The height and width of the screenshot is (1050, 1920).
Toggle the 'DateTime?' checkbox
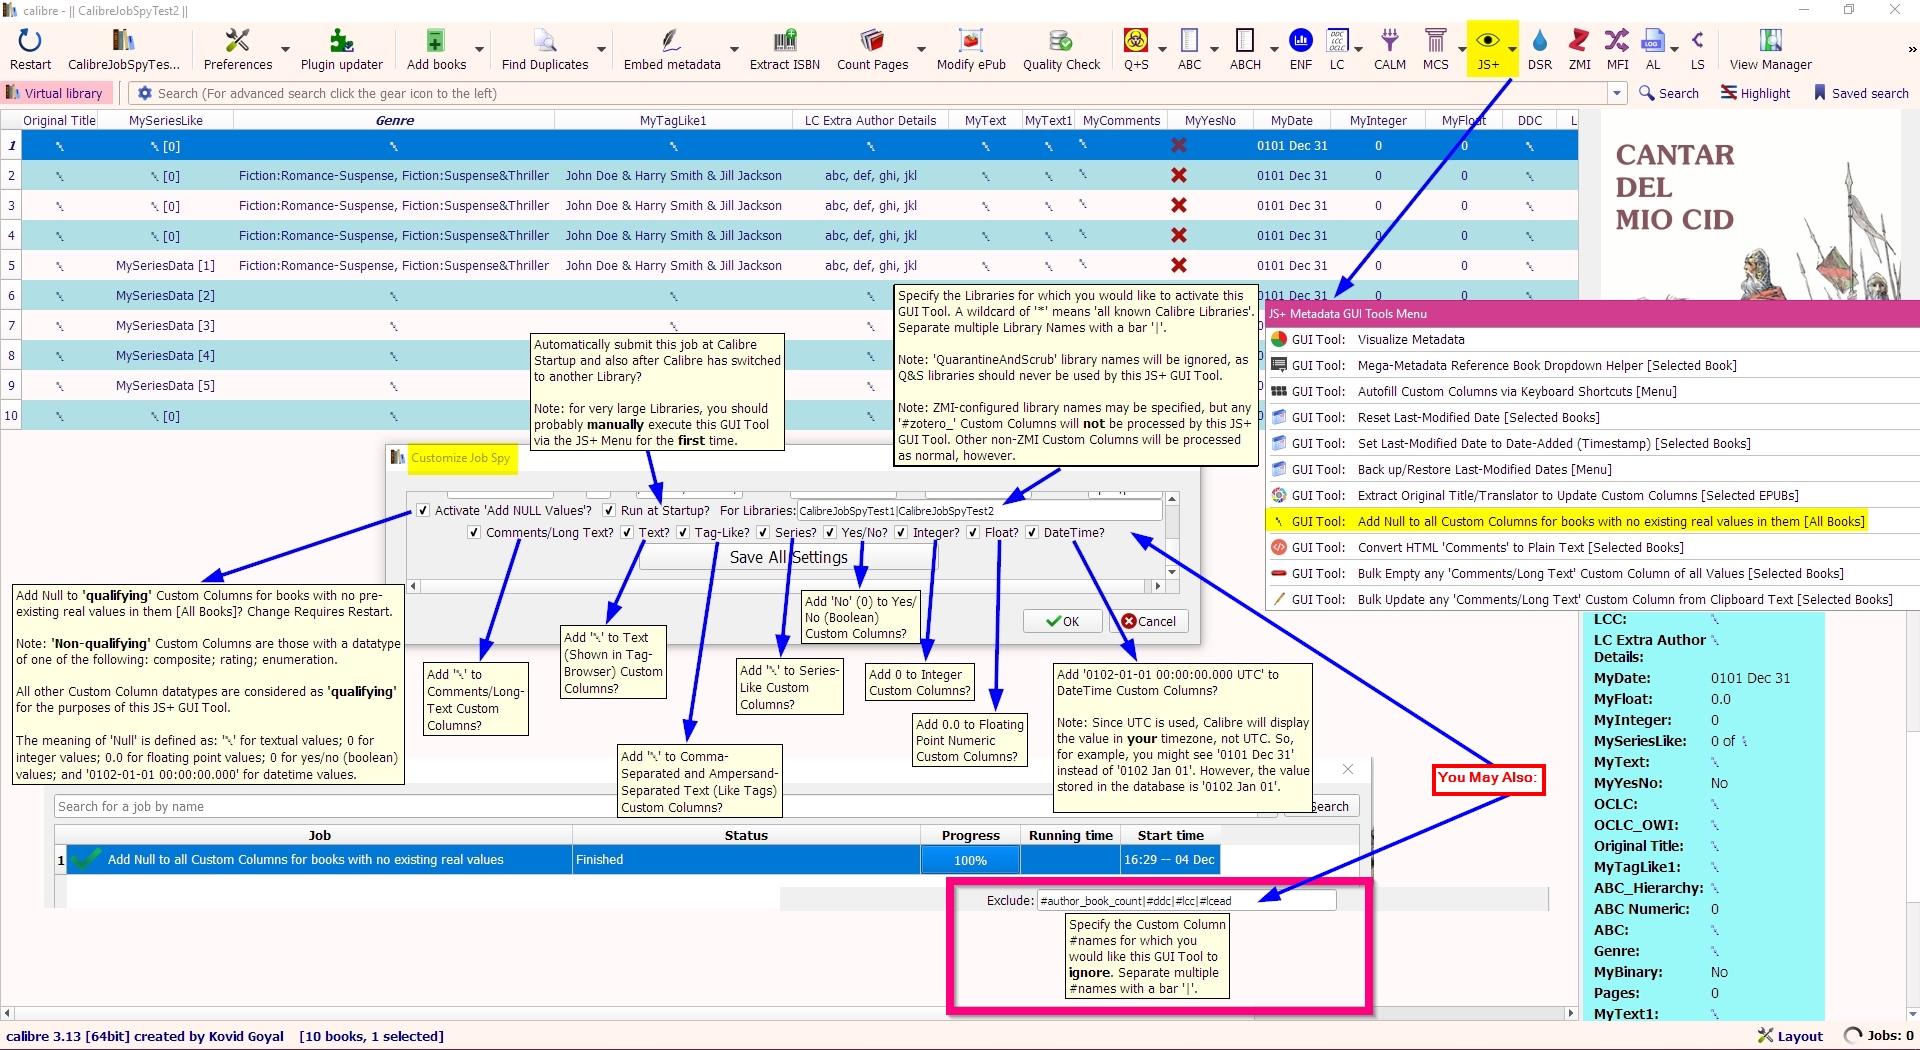(1032, 533)
